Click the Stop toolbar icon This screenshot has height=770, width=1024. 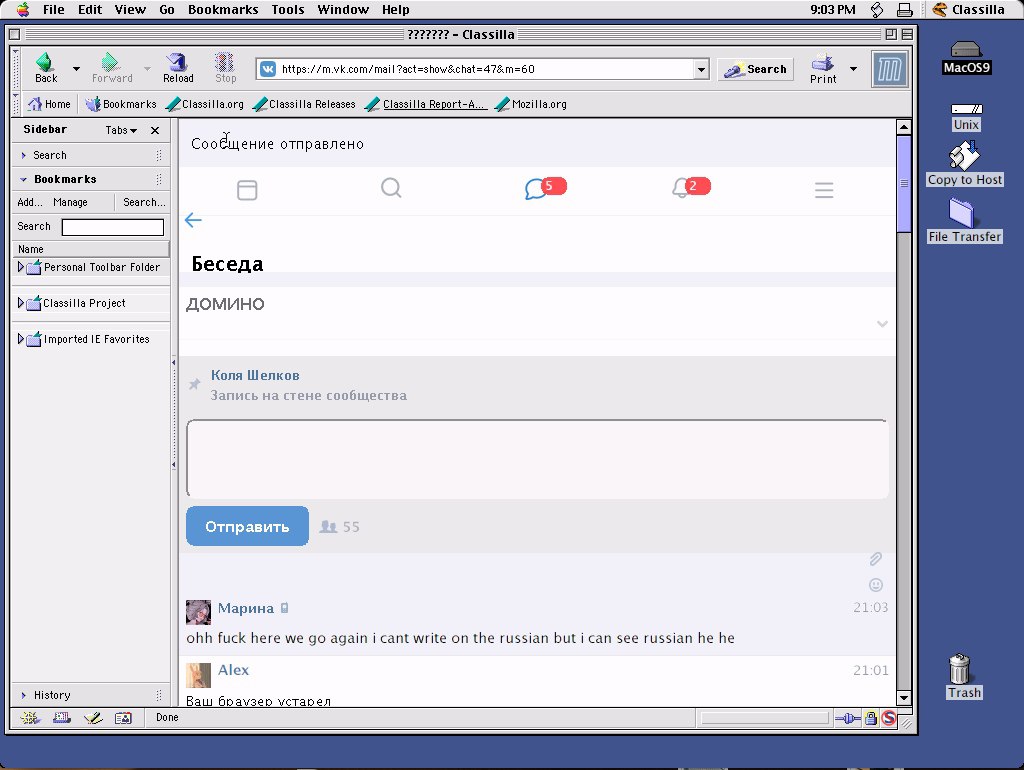point(225,68)
